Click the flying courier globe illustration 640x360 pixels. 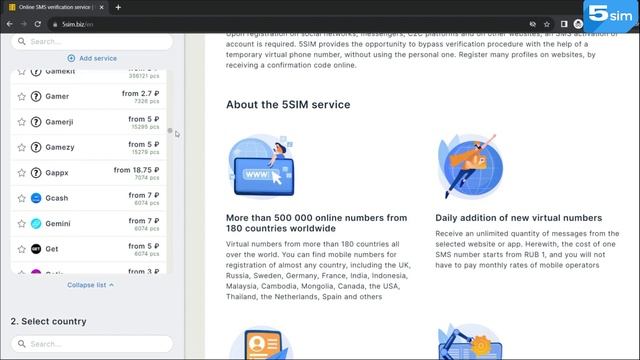(470, 166)
